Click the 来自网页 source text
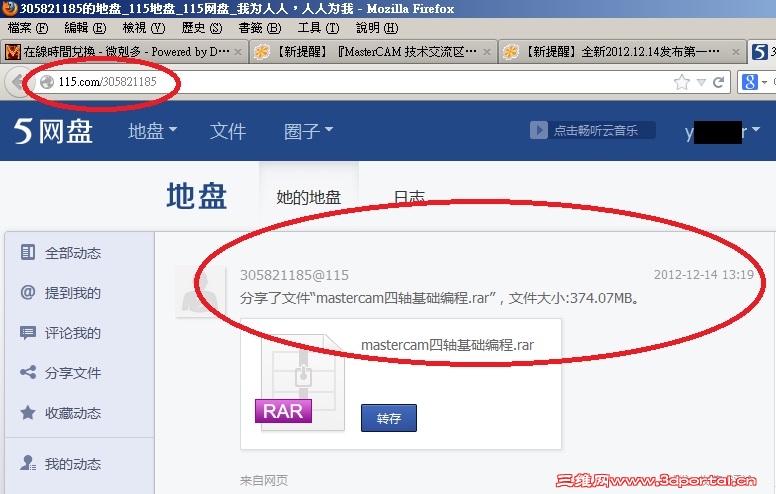 pos(264,480)
